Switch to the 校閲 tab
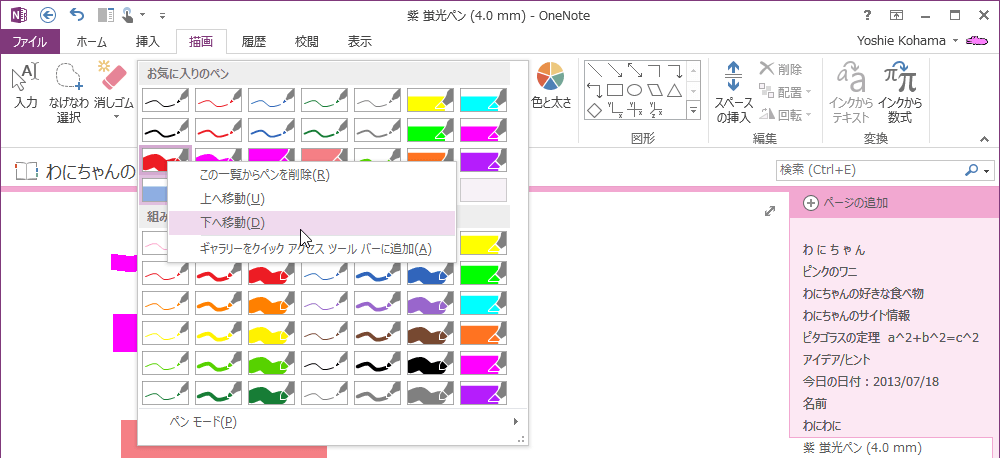 [x=307, y=42]
